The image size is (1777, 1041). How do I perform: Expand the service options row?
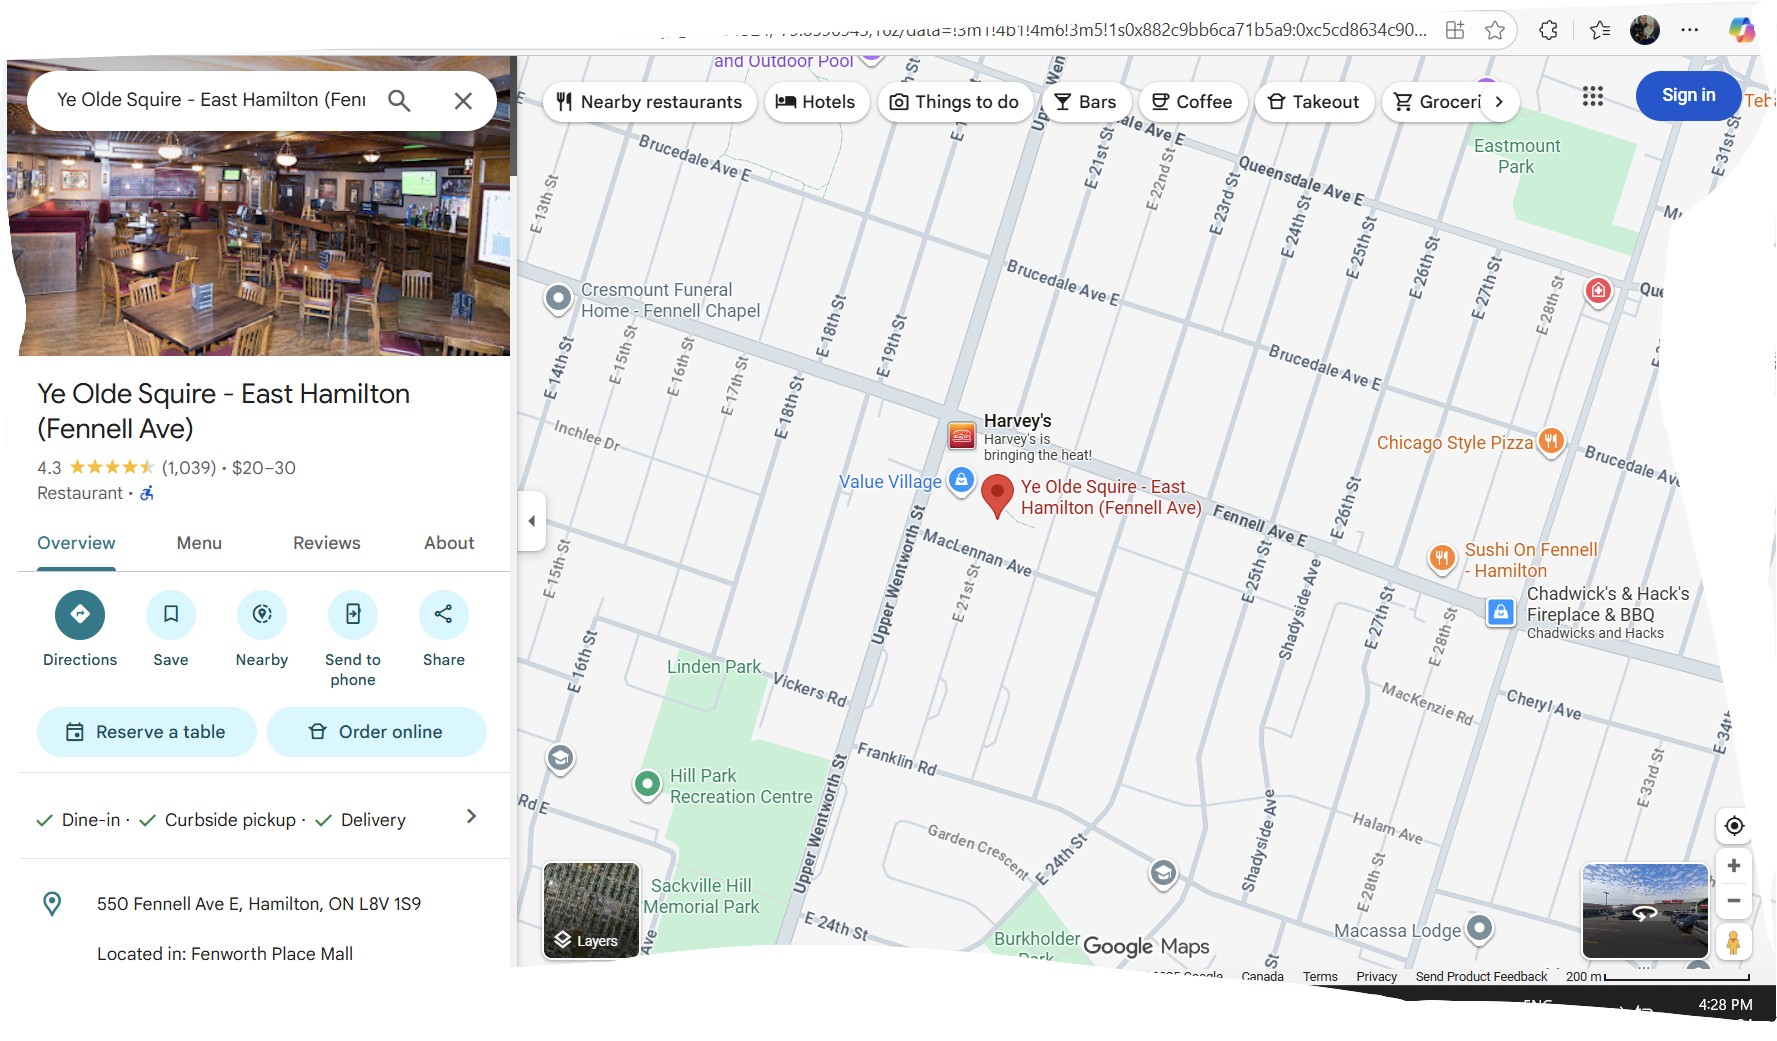(471, 817)
